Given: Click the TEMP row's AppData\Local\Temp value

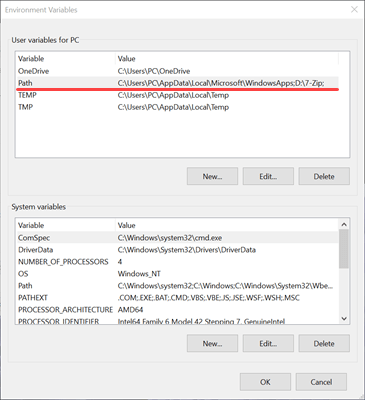Looking at the screenshot, I should tap(173, 95).
